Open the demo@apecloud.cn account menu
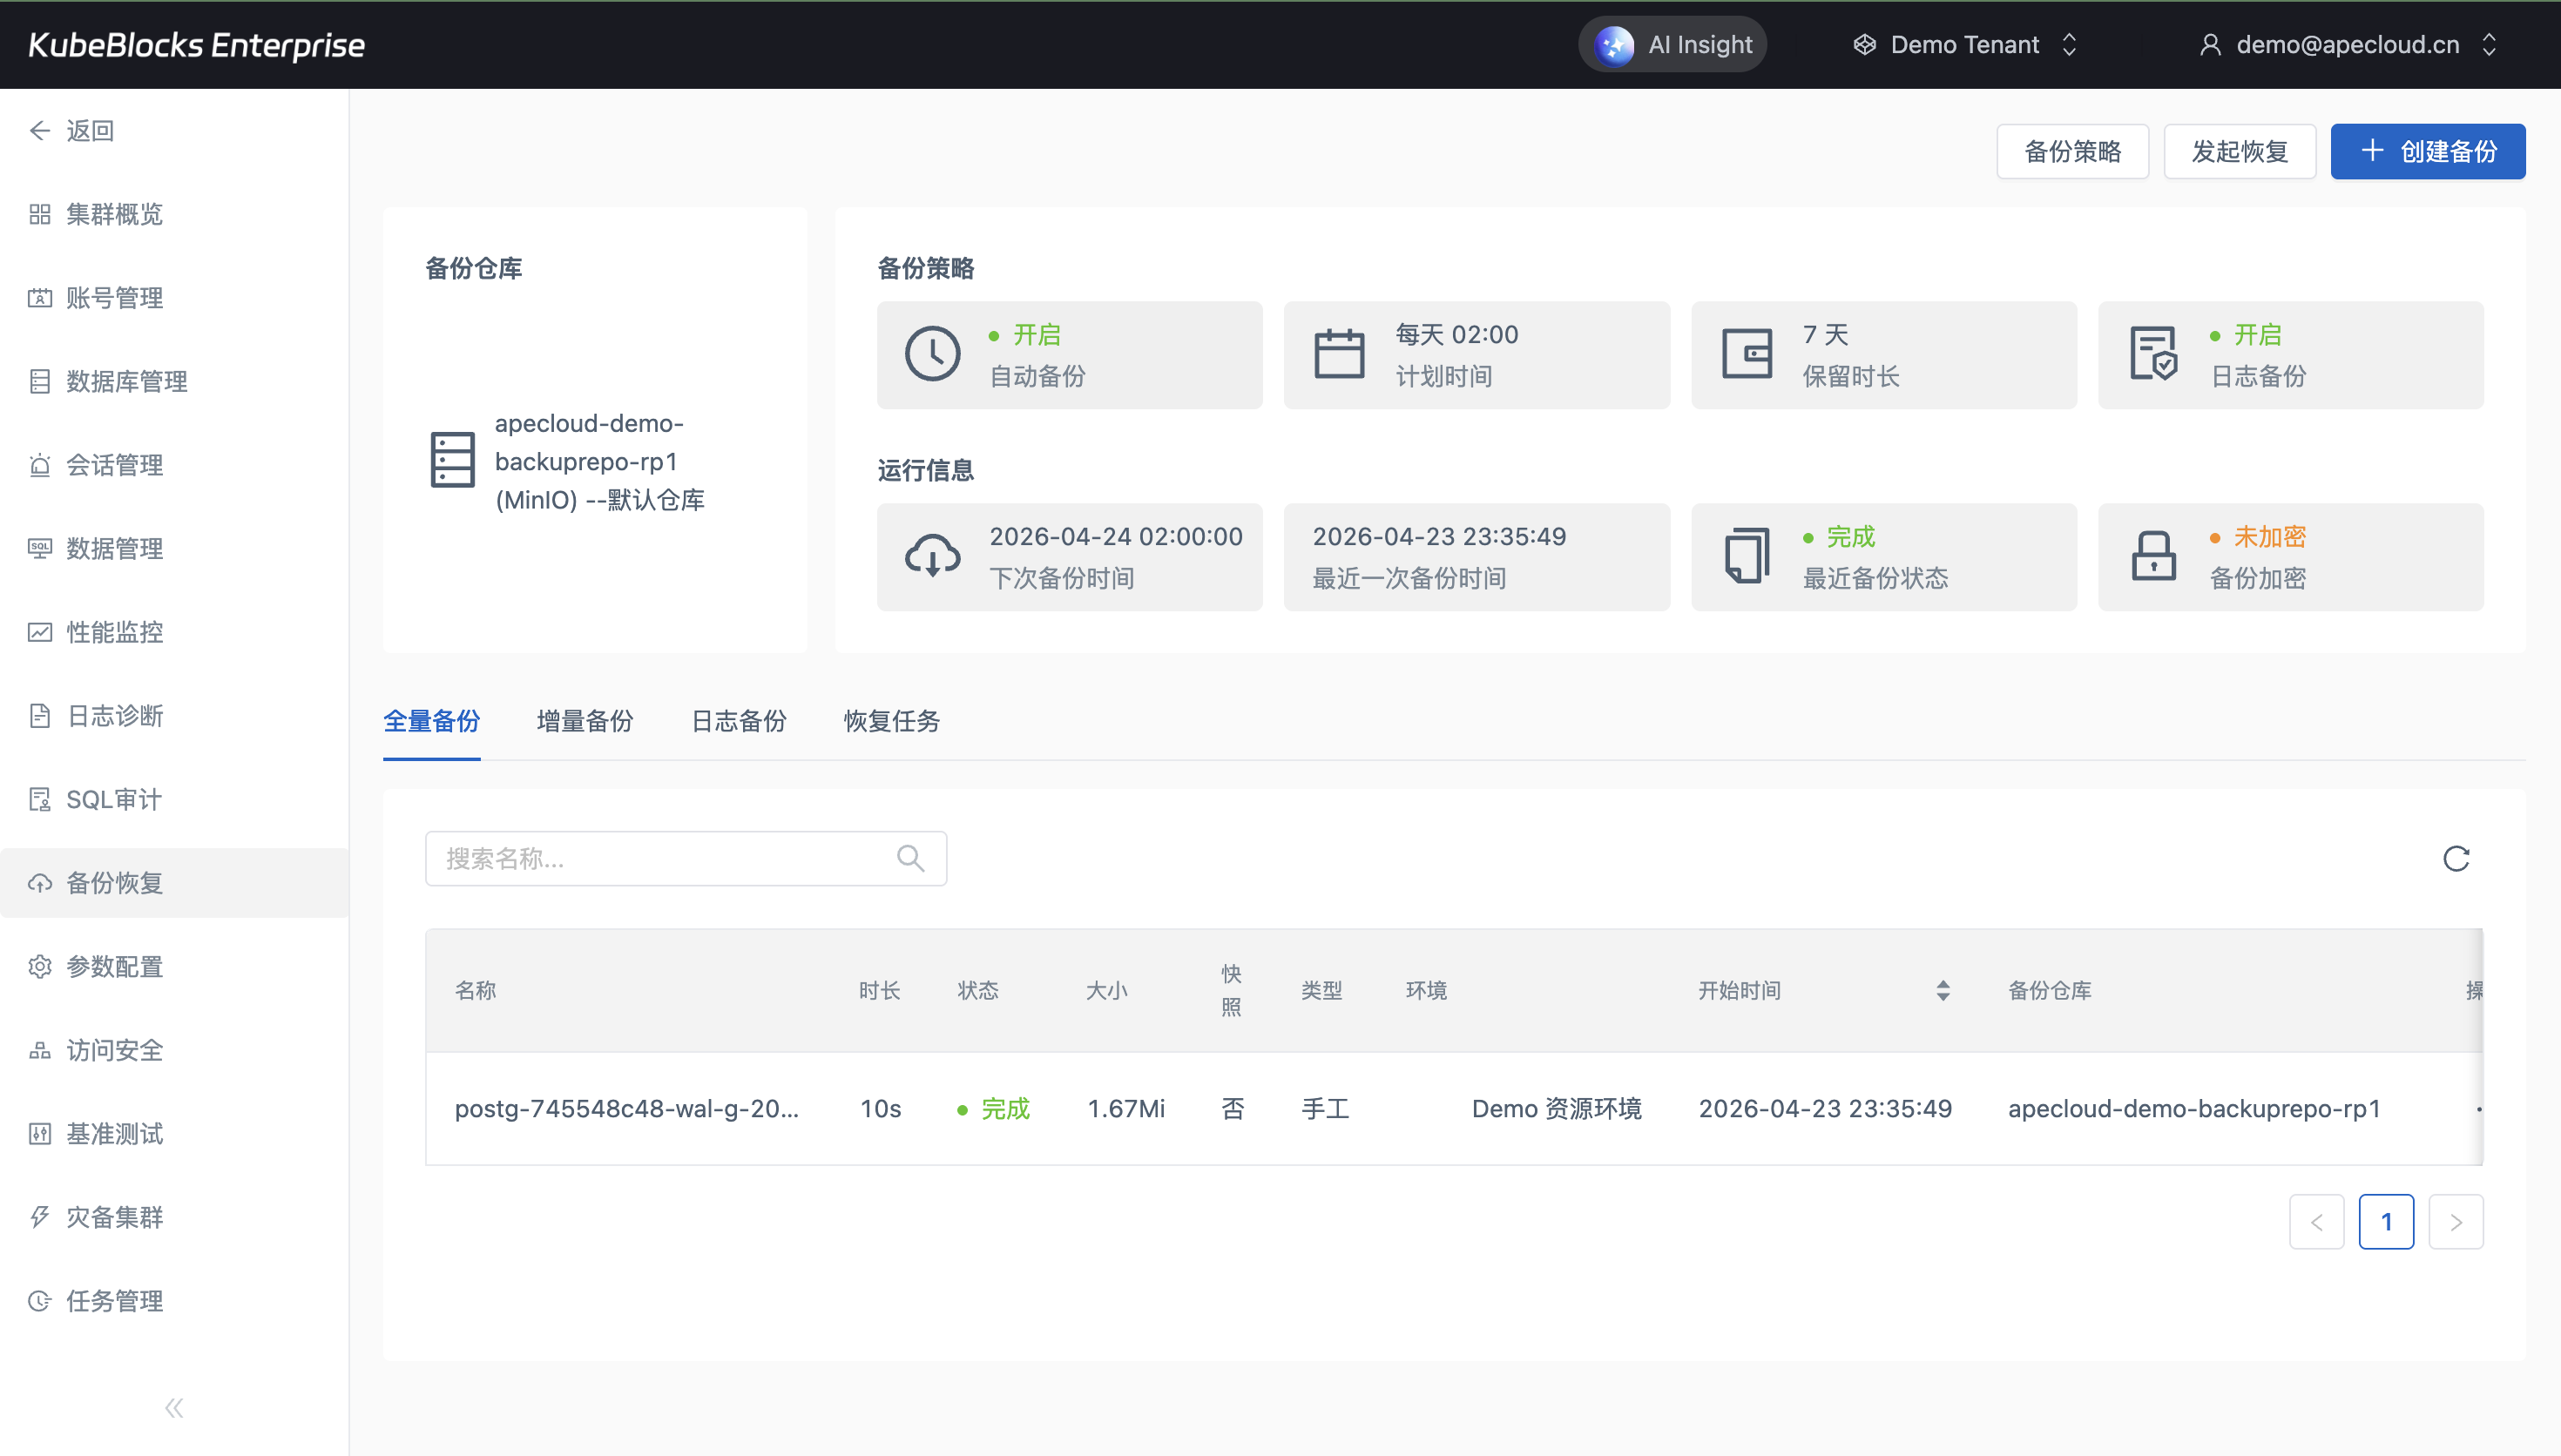 click(2347, 45)
